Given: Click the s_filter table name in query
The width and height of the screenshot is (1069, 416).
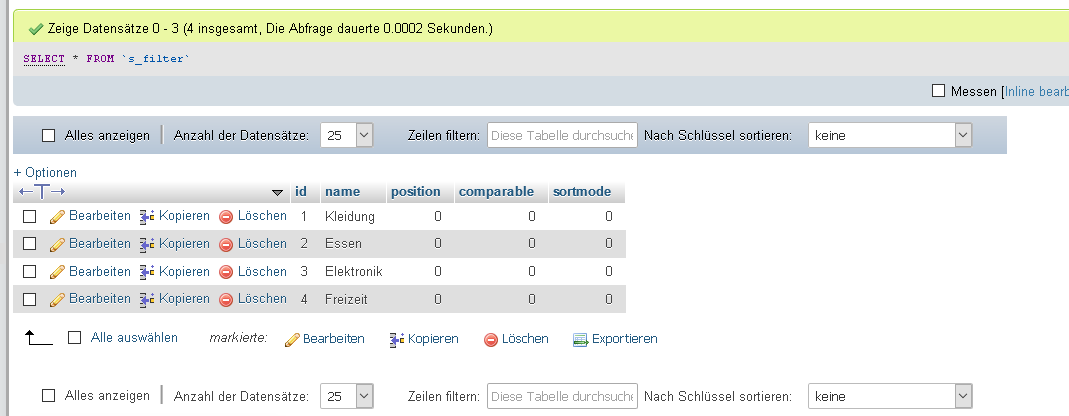Looking at the screenshot, I should point(155,59).
